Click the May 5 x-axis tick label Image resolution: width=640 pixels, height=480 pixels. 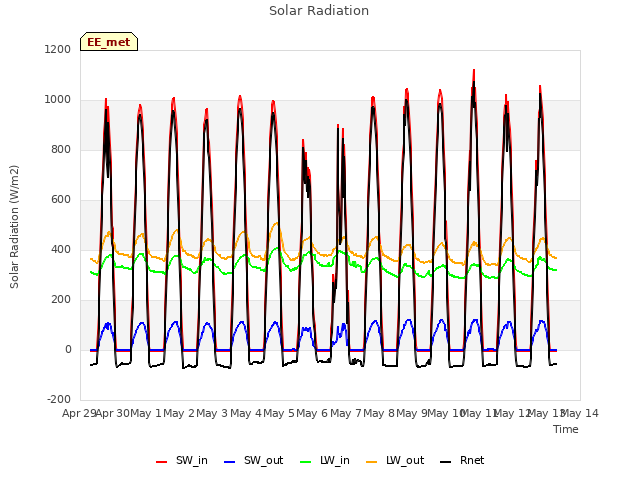(279, 413)
